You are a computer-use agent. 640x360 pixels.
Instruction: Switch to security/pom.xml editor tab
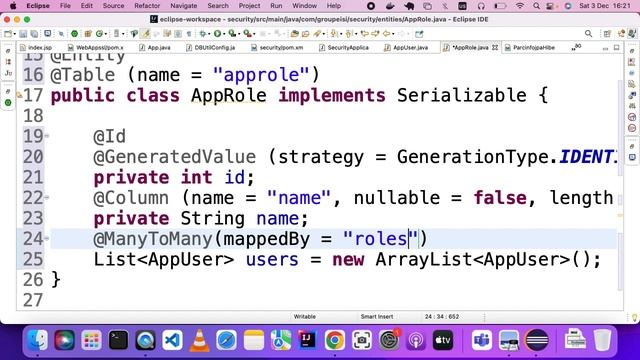pos(277,48)
